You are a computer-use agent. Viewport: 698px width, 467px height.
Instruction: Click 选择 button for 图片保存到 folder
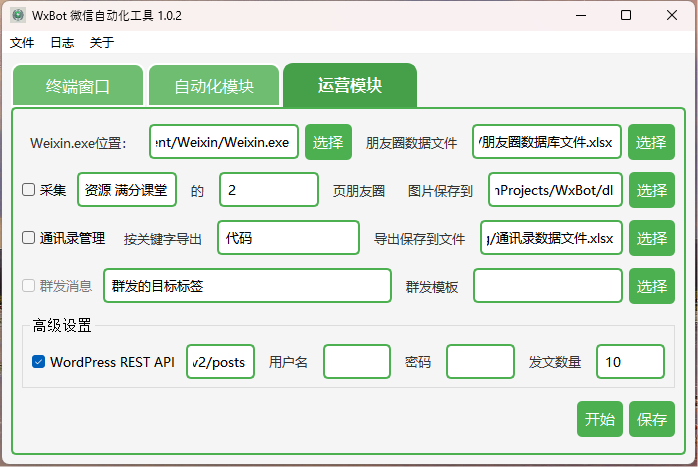(652, 190)
